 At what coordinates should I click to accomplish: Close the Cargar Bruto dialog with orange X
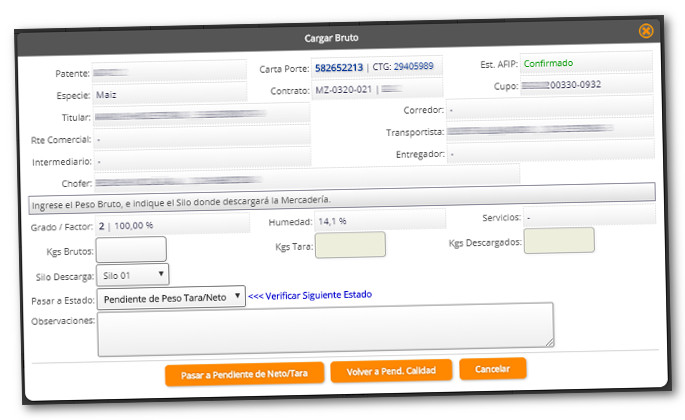(x=646, y=31)
